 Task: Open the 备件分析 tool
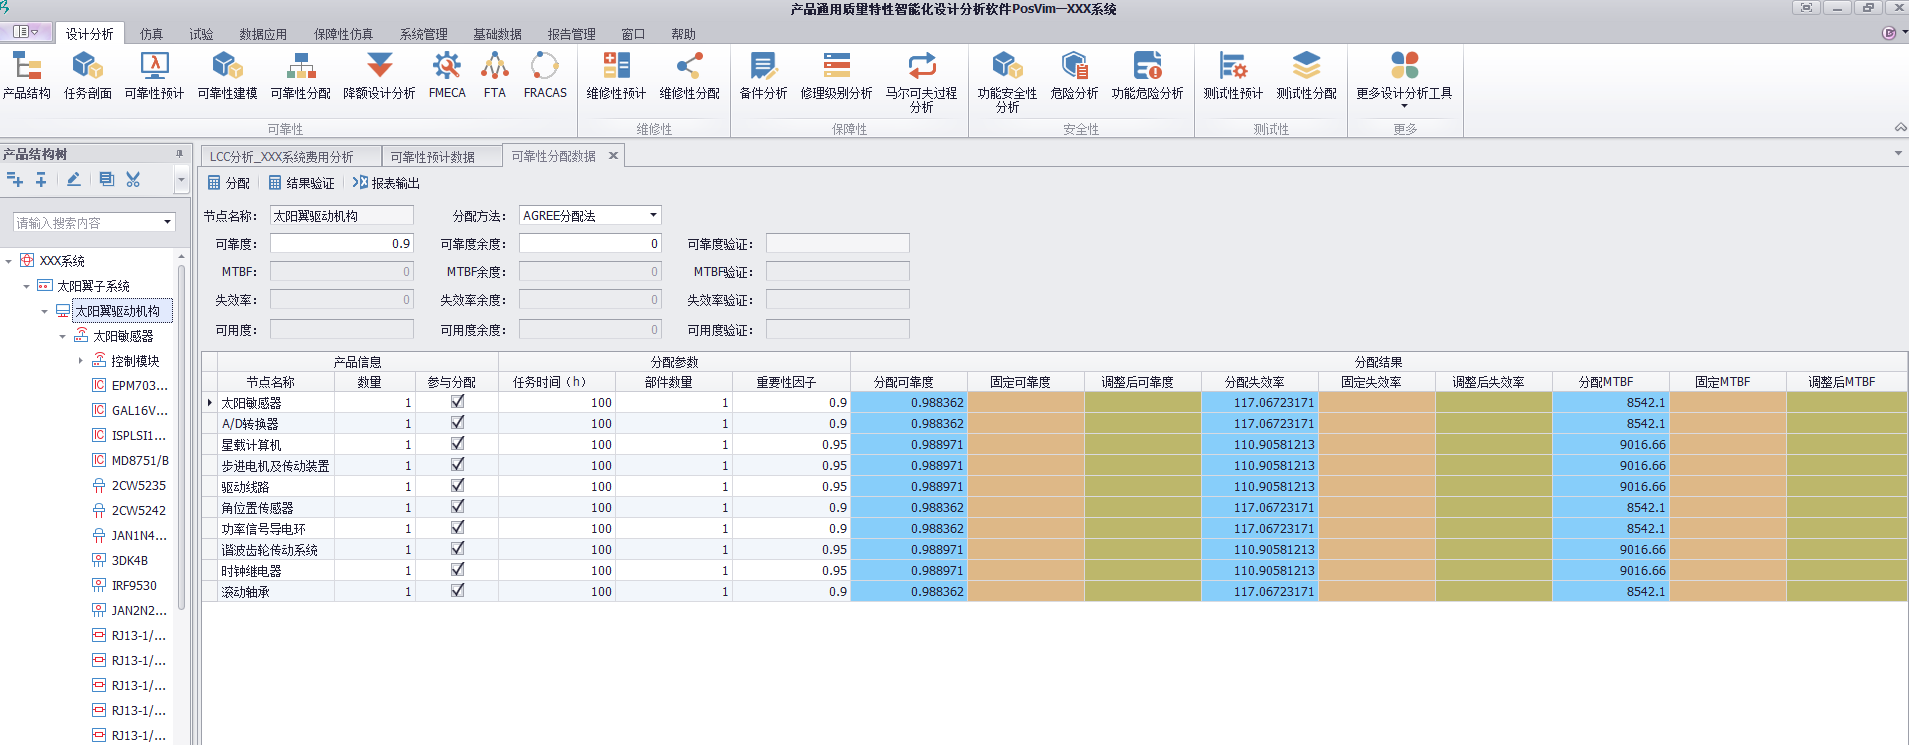point(763,76)
